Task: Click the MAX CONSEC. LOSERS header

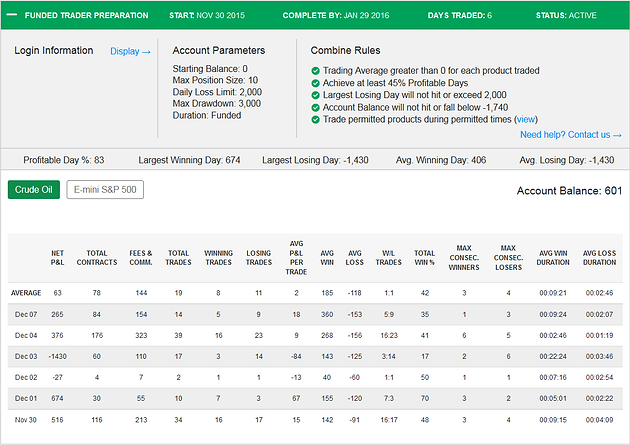Action: [x=508, y=258]
